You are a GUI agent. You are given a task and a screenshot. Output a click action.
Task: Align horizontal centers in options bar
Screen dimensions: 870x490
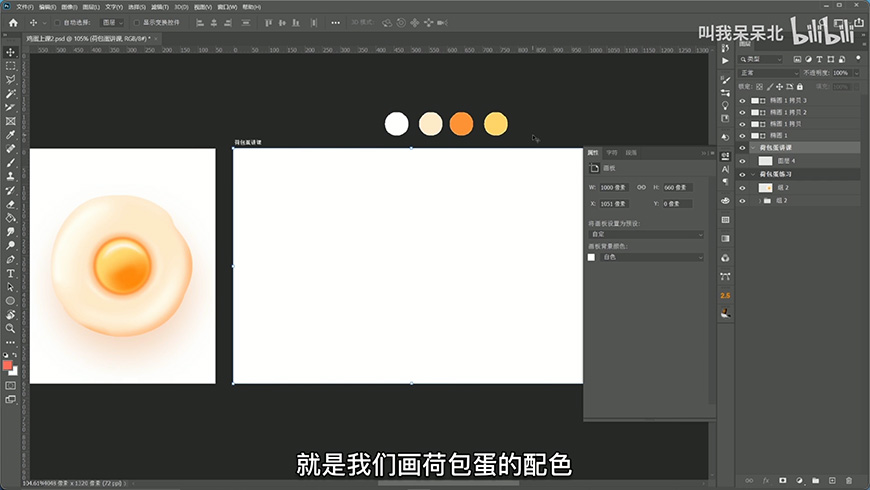point(214,23)
